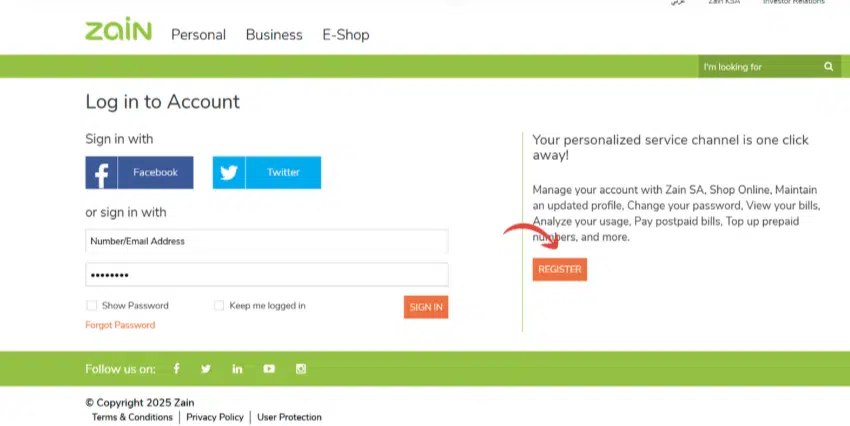Click into the password field

pos(266,275)
